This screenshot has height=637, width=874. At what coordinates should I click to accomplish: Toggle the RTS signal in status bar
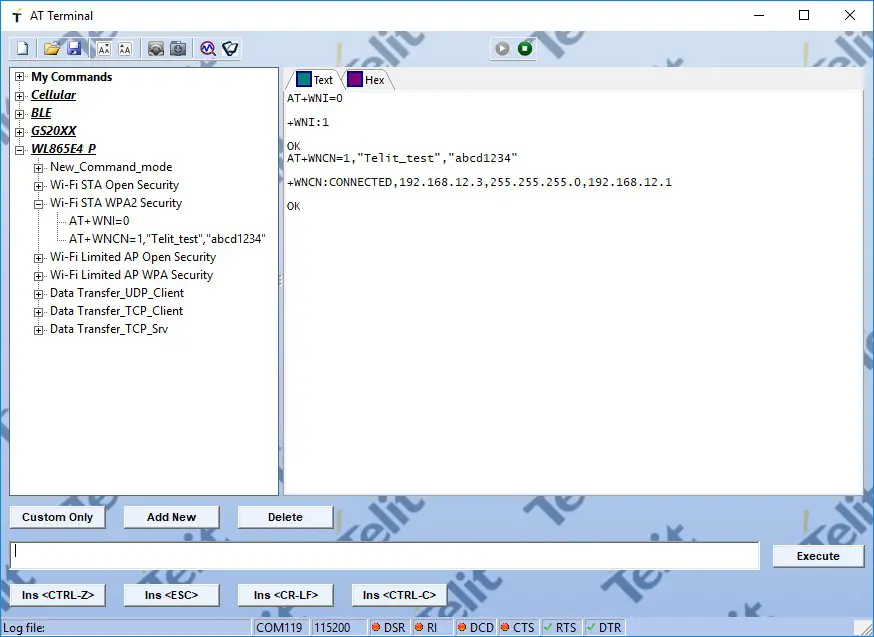click(561, 628)
